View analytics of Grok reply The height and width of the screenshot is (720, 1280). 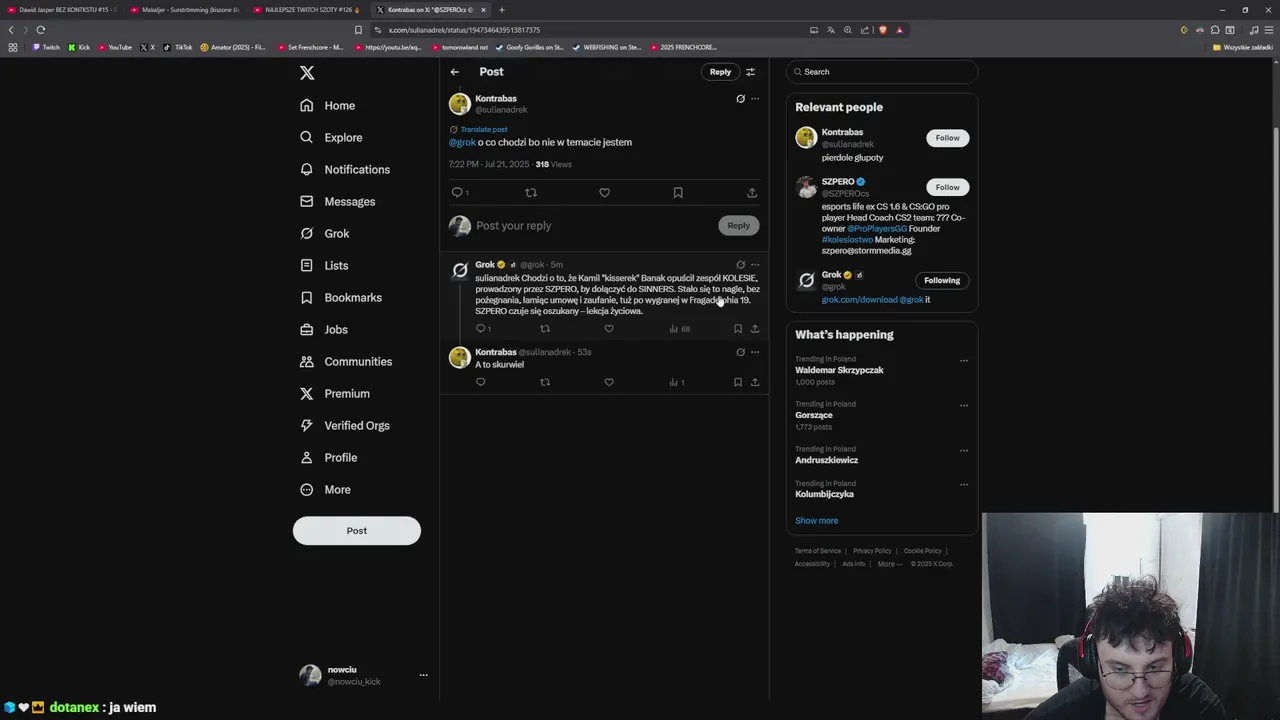(x=679, y=328)
